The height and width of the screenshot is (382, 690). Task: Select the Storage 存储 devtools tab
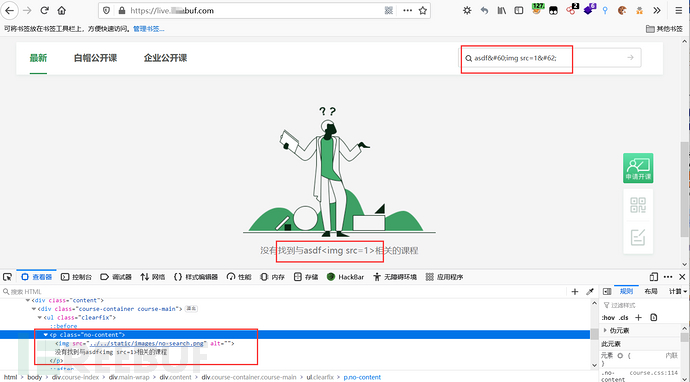coord(306,277)
